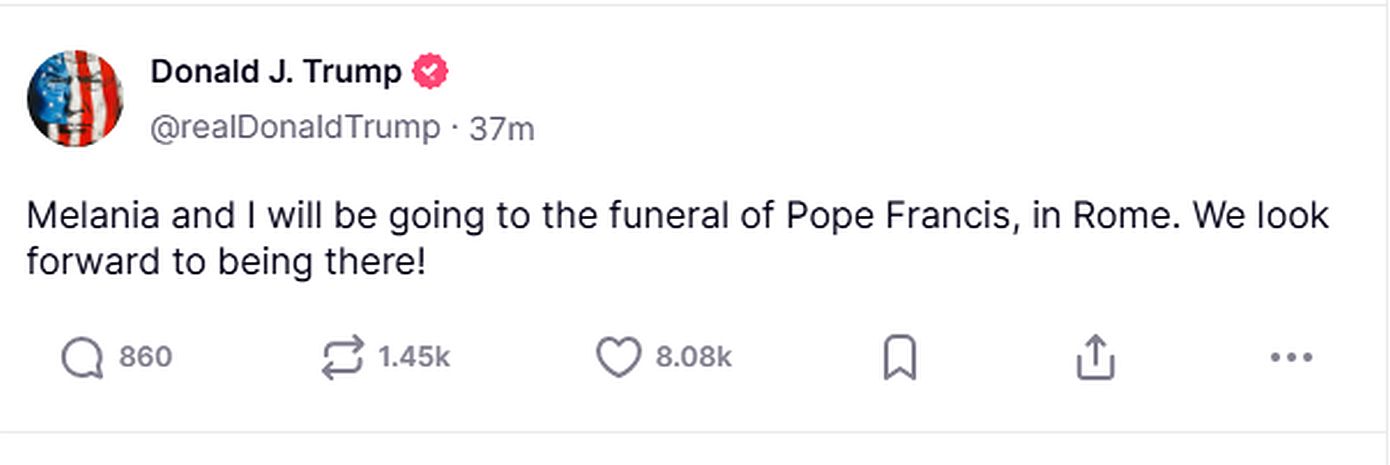This screenshot has width=1390, height=465.
Task: Click the 1.45k ReTruth count
Action: coord(414,357)
